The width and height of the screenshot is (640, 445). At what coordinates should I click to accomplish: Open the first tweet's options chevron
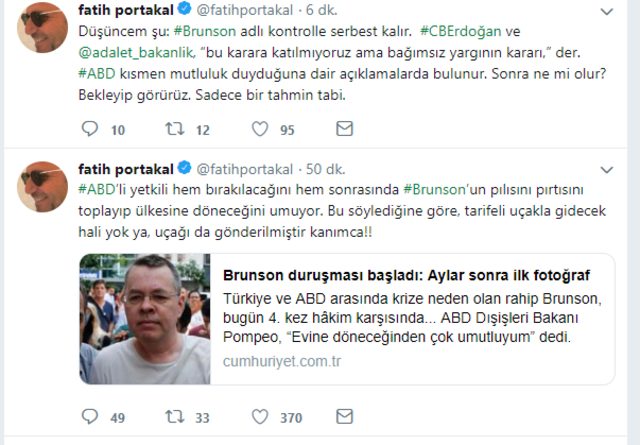[607, 12]
